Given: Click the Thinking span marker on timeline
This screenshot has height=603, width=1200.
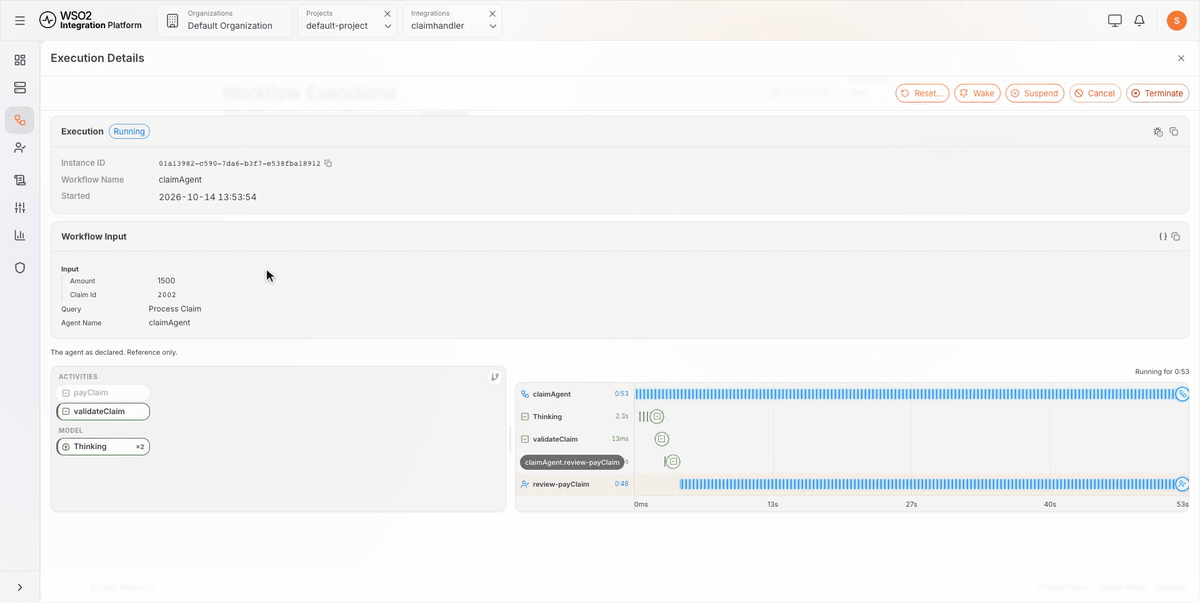Looking at the screenshot, I should [x=657, y=416].
